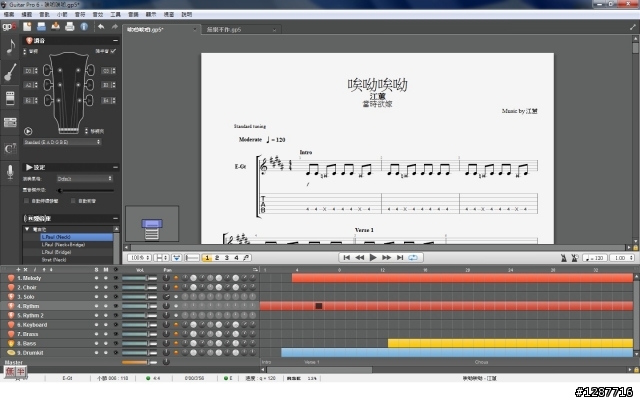Create a new document with the New File icon

coord(27,27)
